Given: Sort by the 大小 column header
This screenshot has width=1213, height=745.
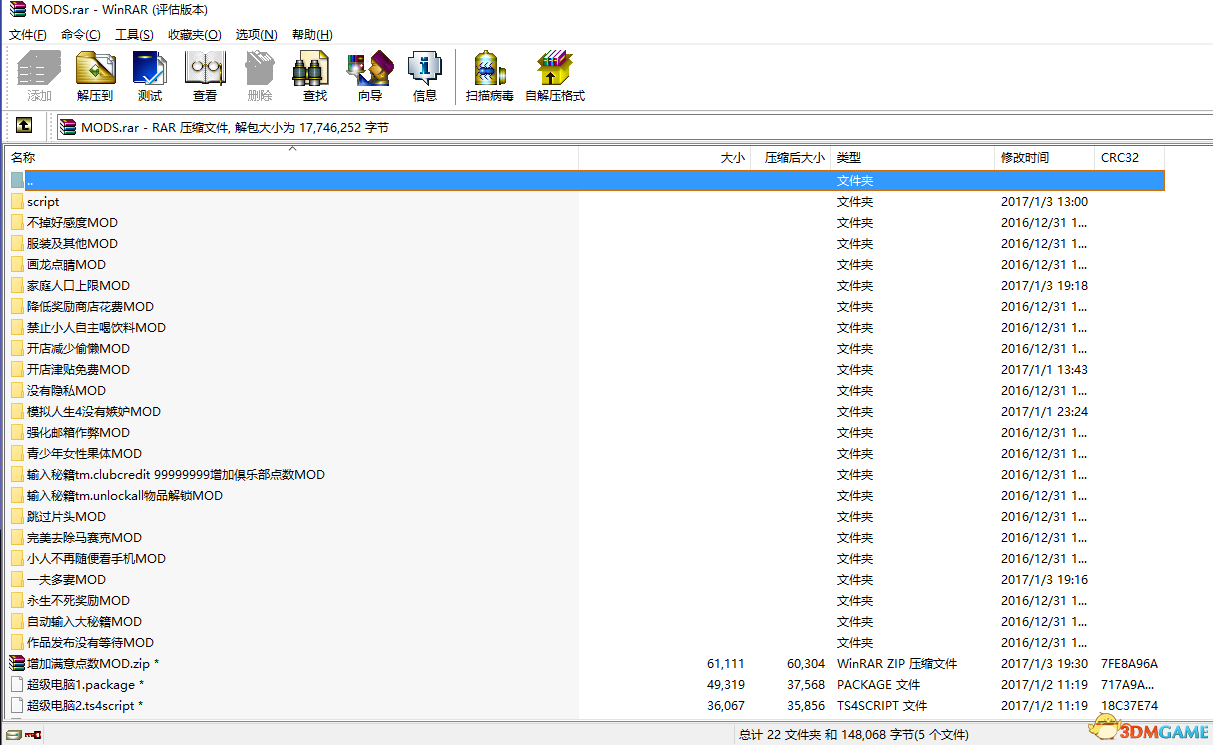Looking at the screenshot, I should click(665, 158).
